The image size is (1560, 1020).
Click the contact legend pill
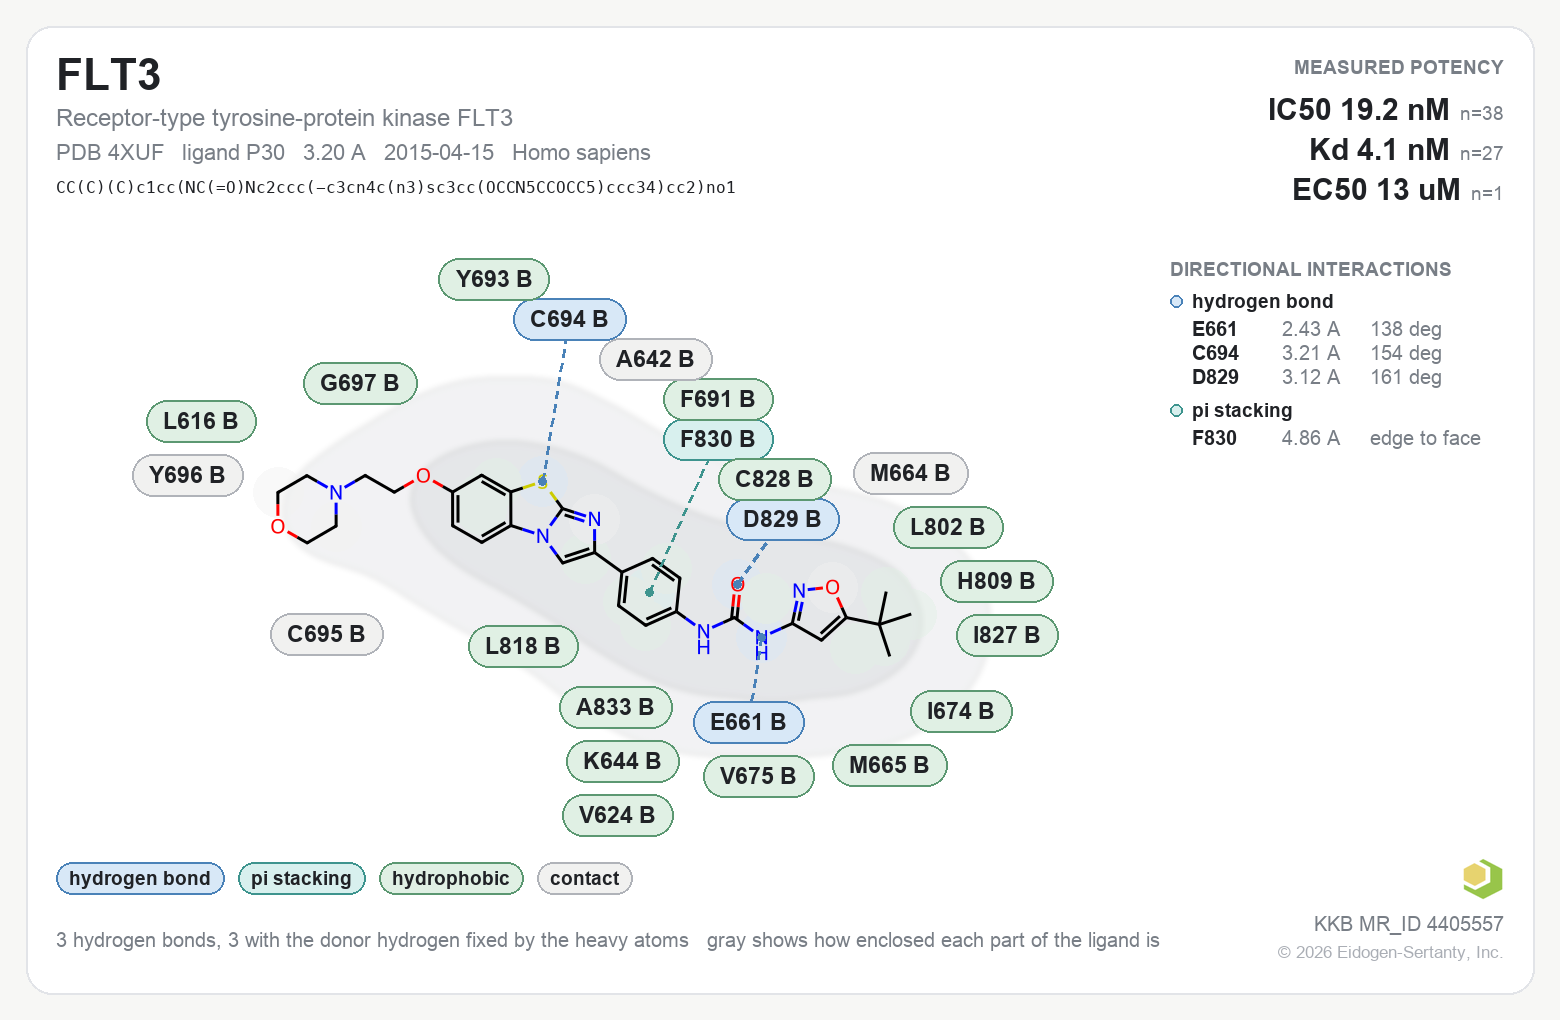tap(585, 879)
